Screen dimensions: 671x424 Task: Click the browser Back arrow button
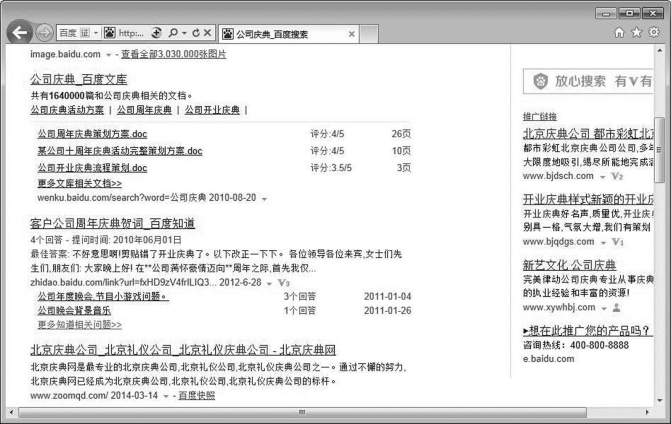click(20, 33)
